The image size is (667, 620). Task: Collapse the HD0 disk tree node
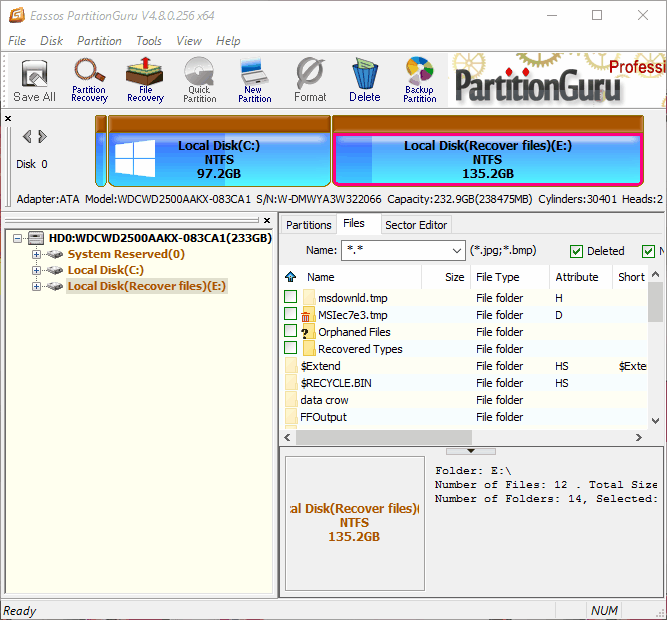[x=17, y=238]
